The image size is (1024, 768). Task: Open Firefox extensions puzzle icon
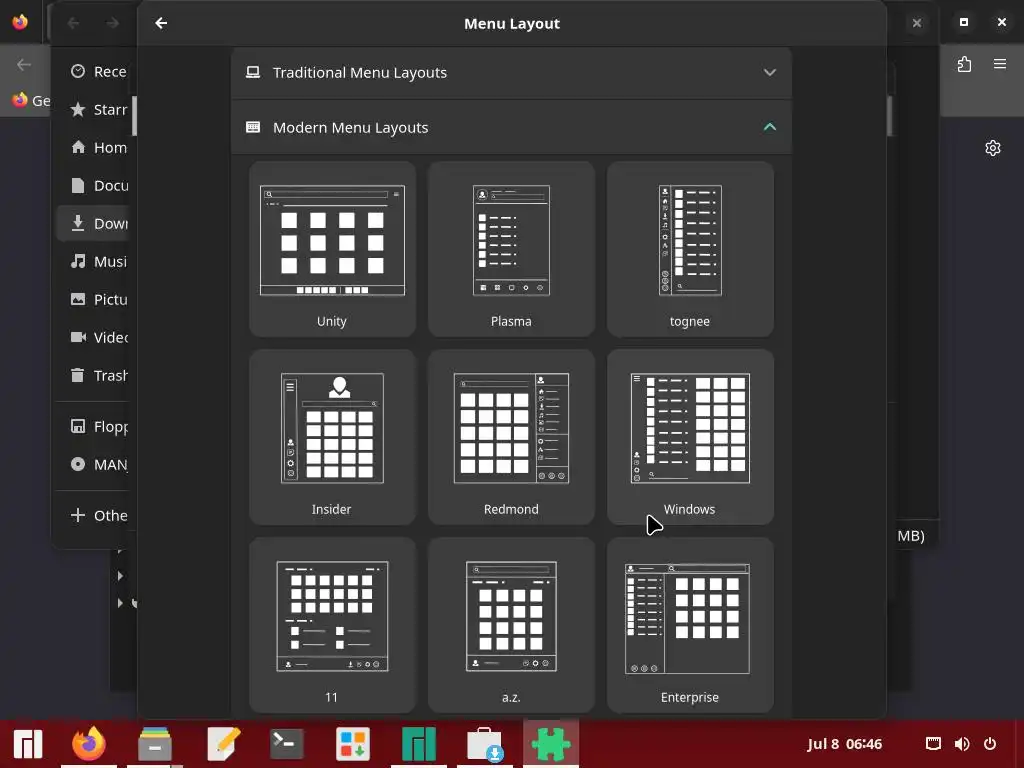(x=964, y=64)
